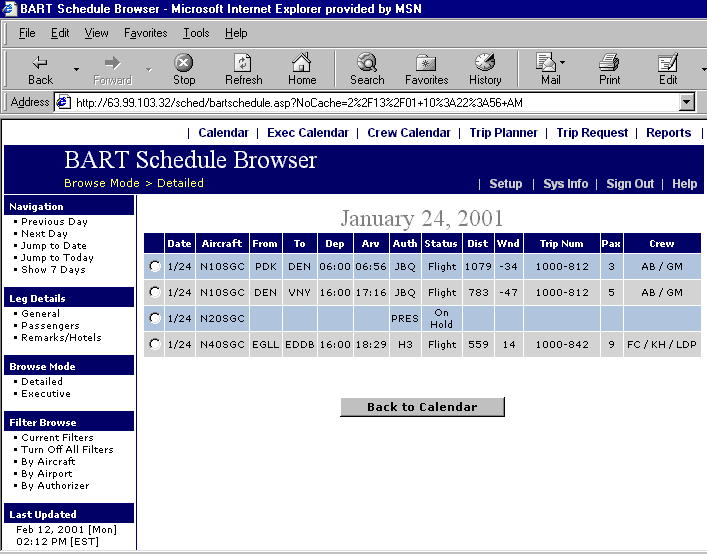Click the Back to Calendar button
Screen dimensions: 707x554
click(422, 407)
